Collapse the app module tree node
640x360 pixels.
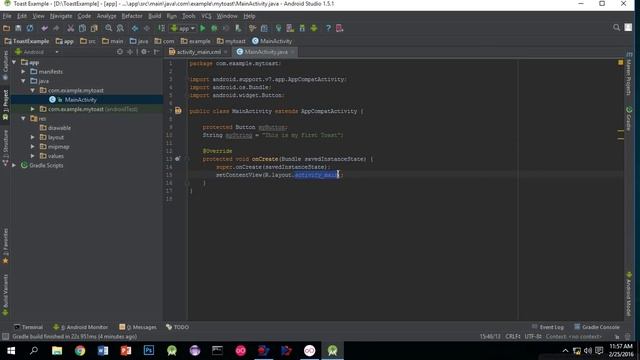[x=14, y=62]
